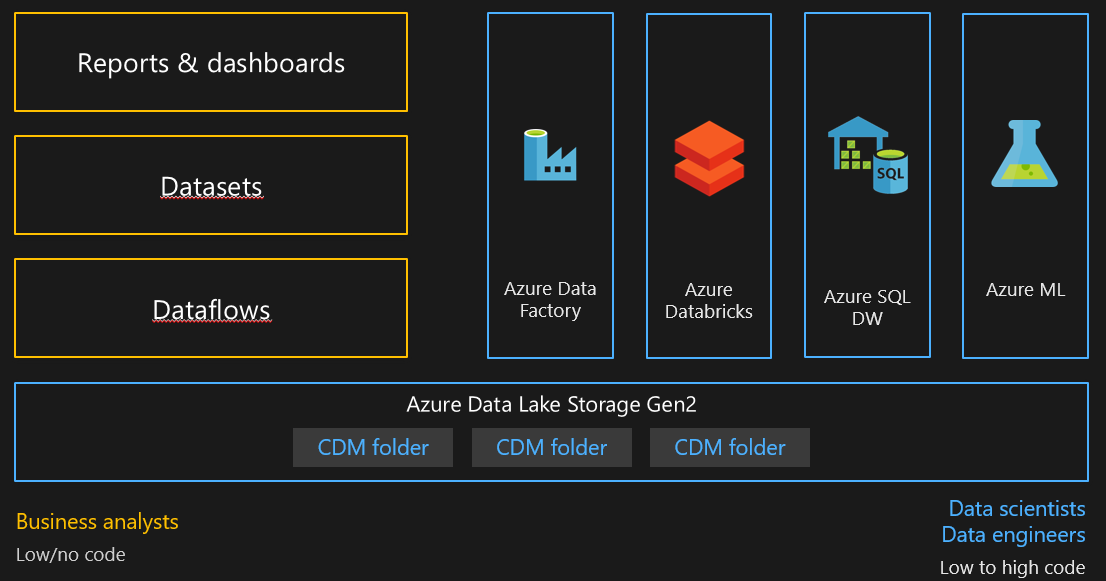The image size is (1106, 581).
Task: Click the Low to high code caption
Action: click(x=1012, y=567)
